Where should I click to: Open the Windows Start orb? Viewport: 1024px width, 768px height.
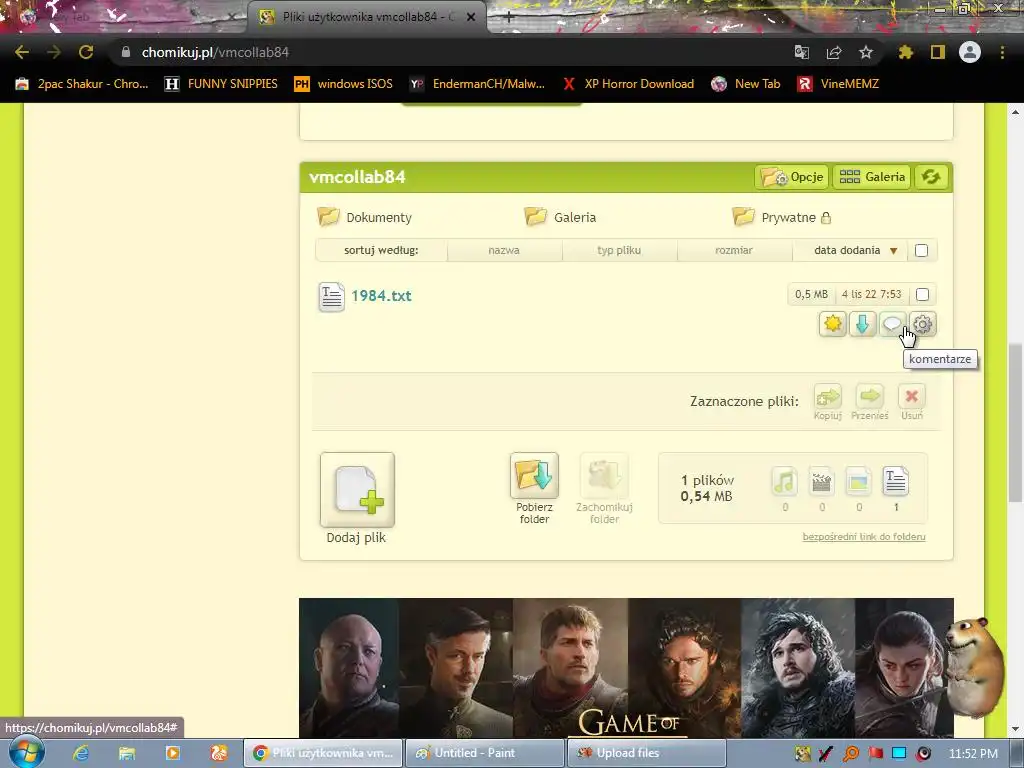[x=27, y=752]
